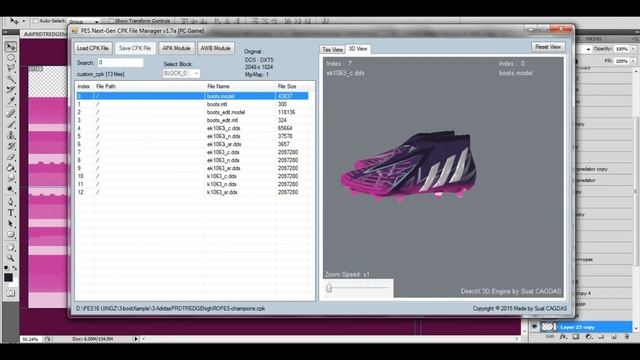
Task: Create new adjustment layer icon
Action: point(589,337)
